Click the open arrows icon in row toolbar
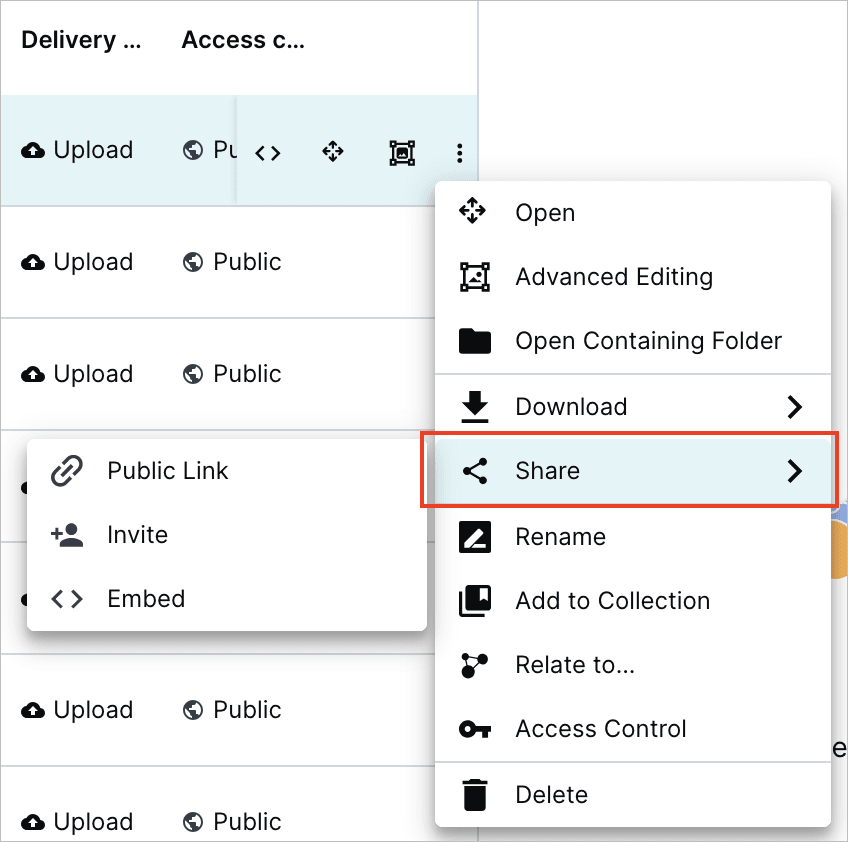Viewport: 848px width, 842px height. click(x=333, y=152)
